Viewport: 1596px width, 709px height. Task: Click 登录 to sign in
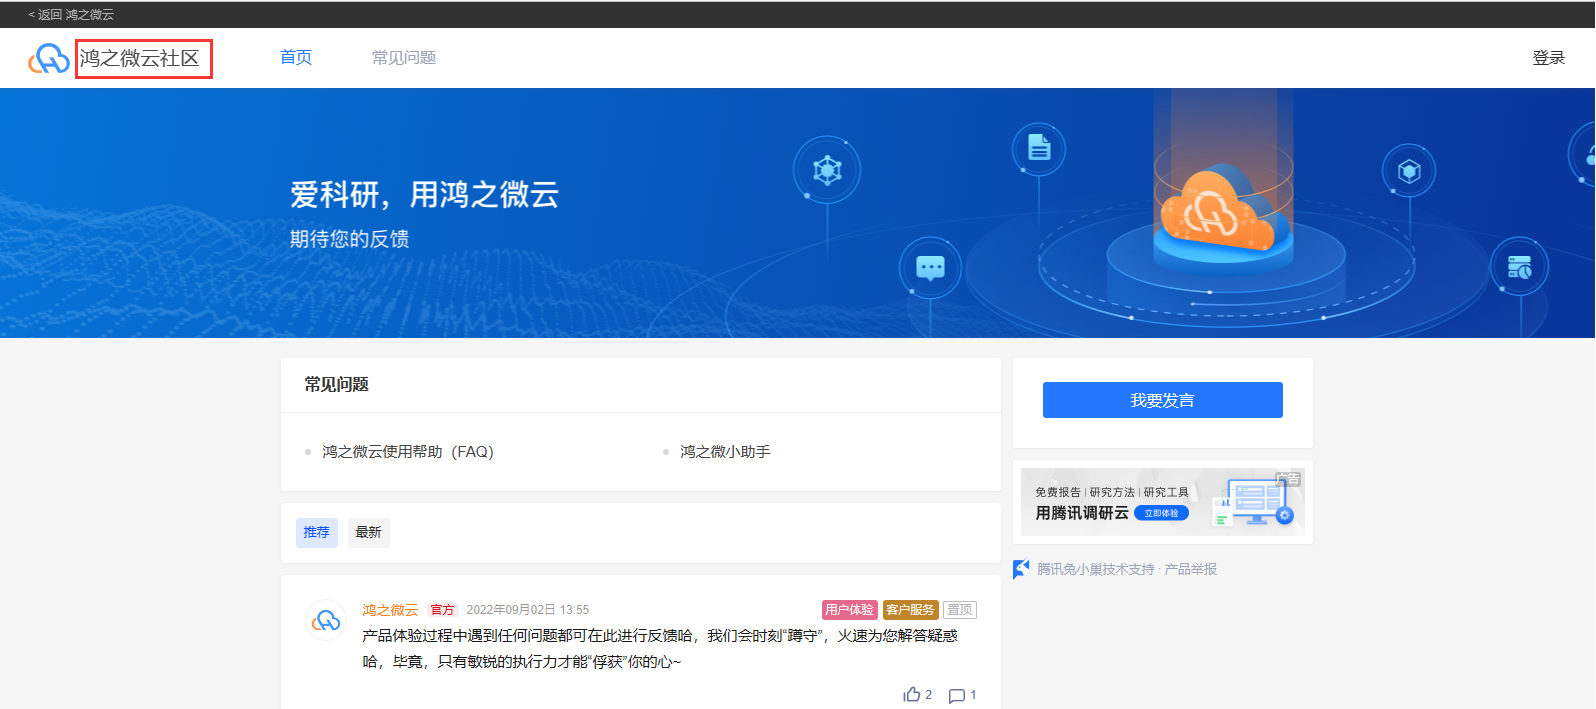pos(1548,58)
